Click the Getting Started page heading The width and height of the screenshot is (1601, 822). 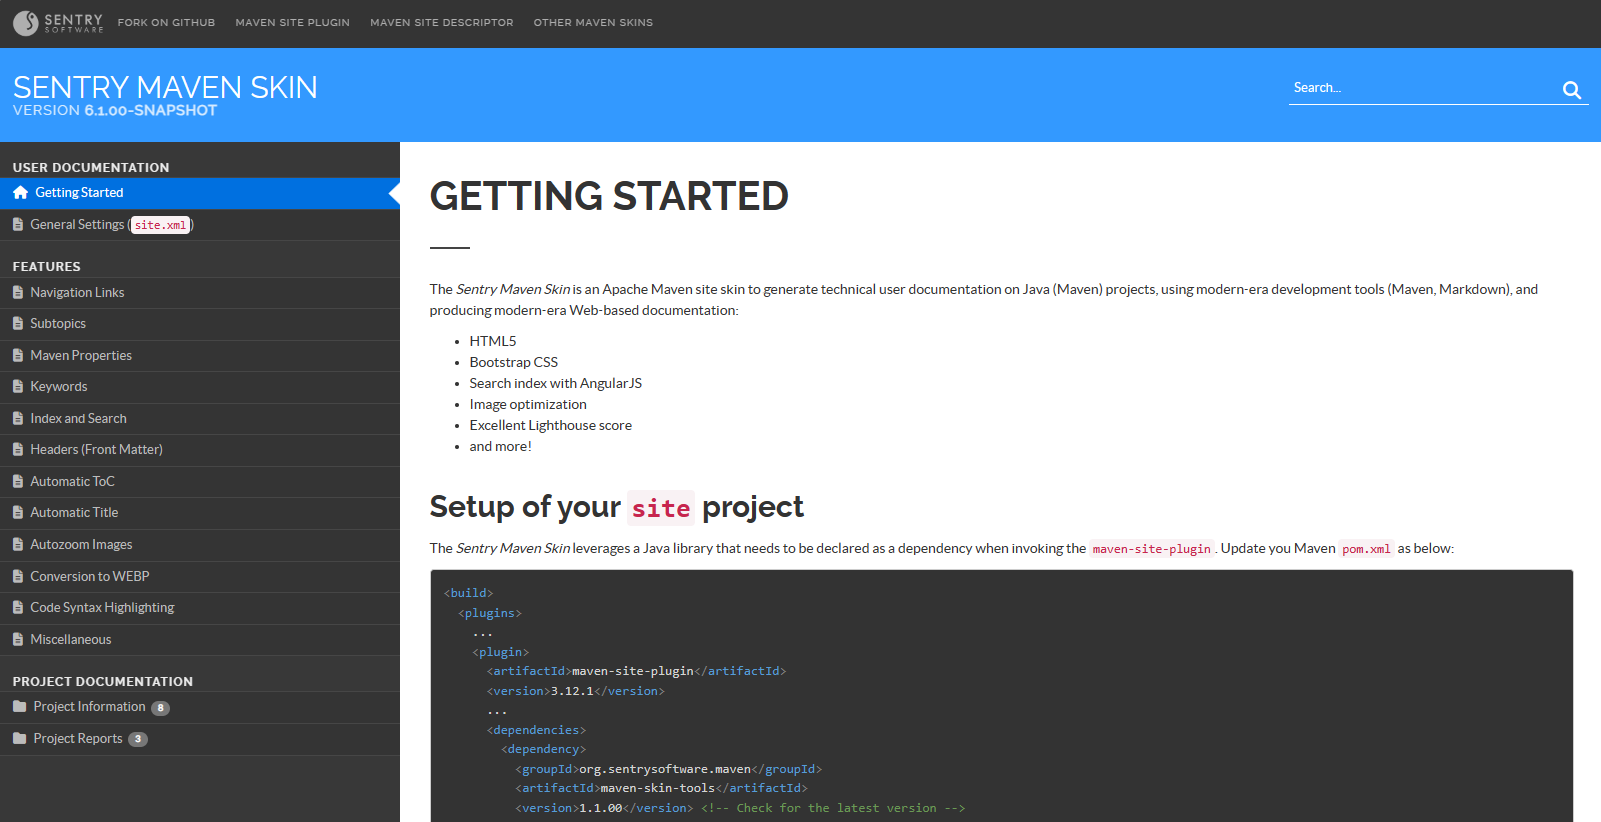coord(609,196)
